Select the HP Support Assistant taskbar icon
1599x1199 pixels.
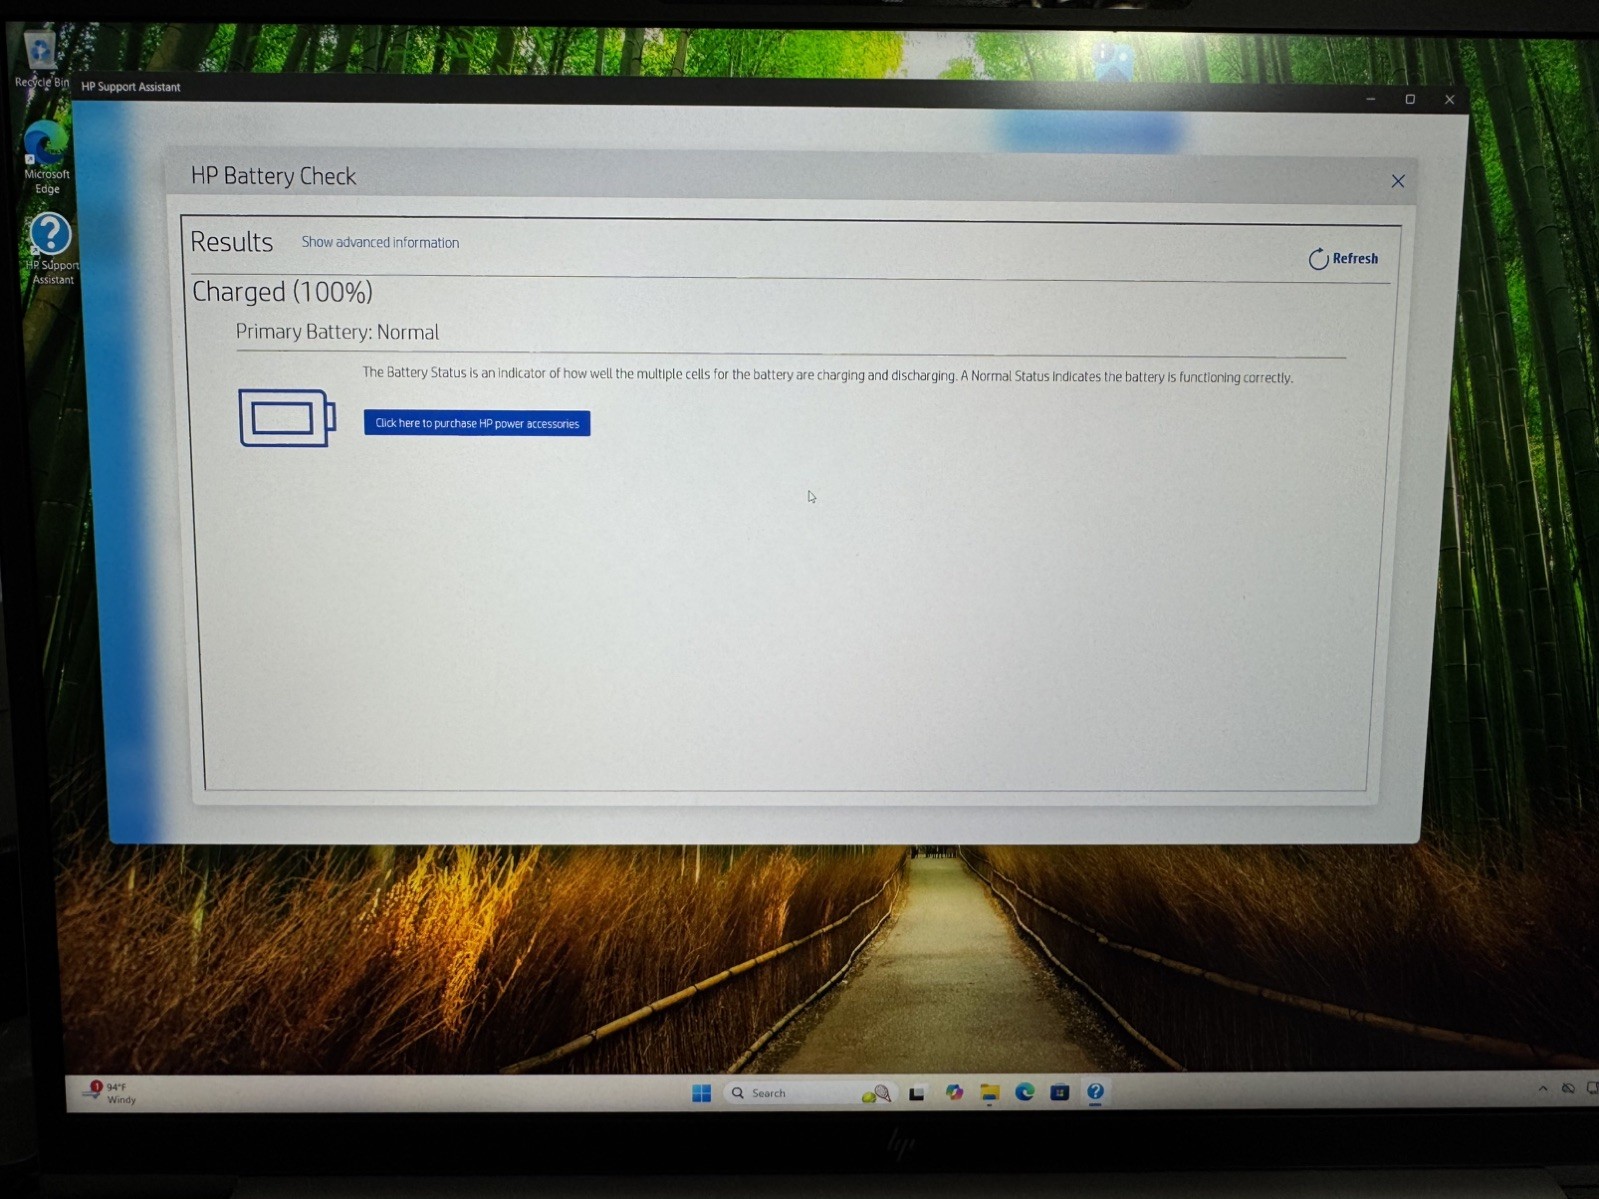tap(1095, 1092)
